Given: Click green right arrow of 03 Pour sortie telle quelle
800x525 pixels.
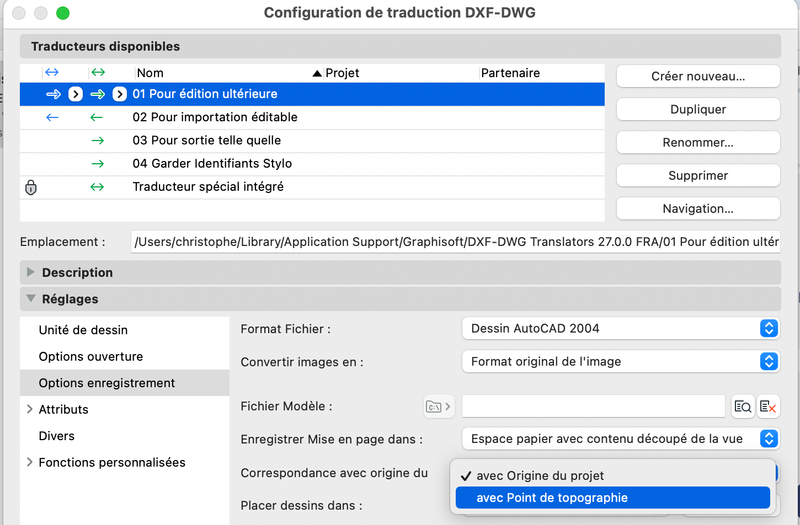Looking at the screenshot, I should point(97,140).
